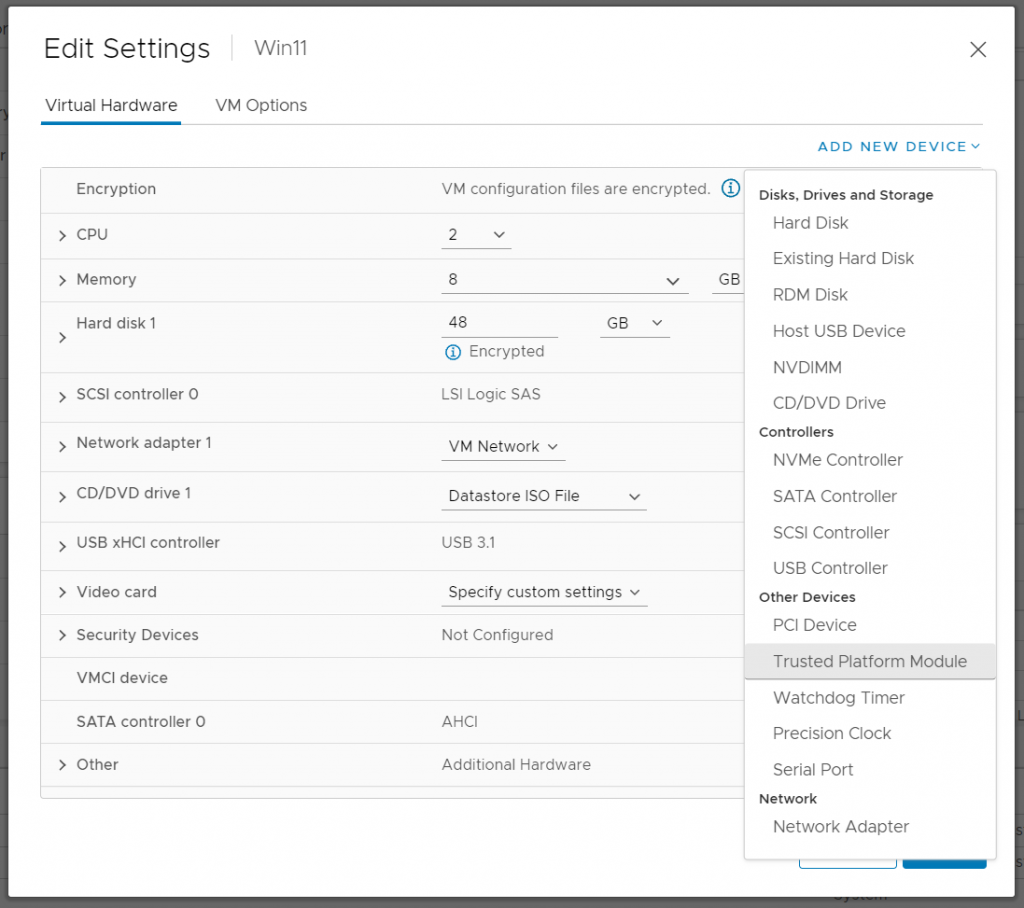The width and height of the screenshot is (1024, 908).
Task: Switch to the VM Options tab
Action: click(260, 105)
